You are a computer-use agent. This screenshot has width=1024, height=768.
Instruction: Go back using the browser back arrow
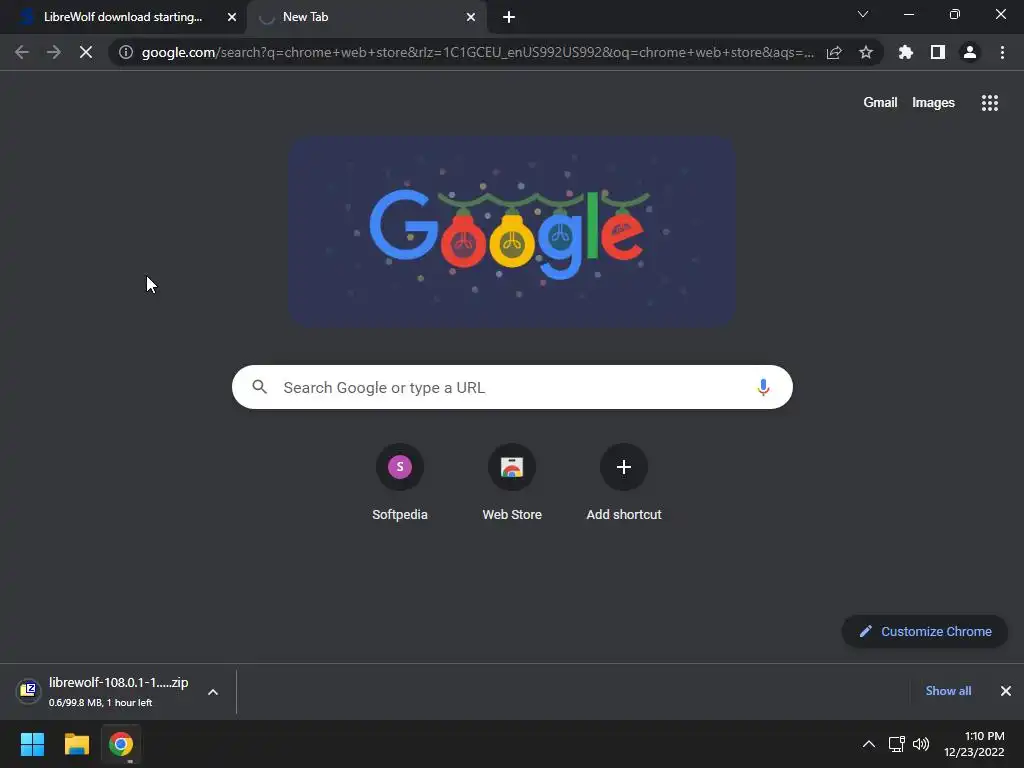click(22, 52)
